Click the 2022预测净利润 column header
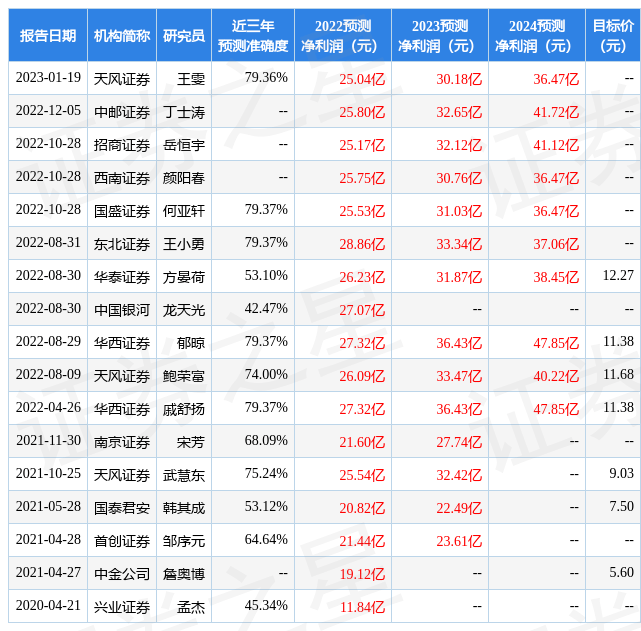 click(x=343, y=36)
